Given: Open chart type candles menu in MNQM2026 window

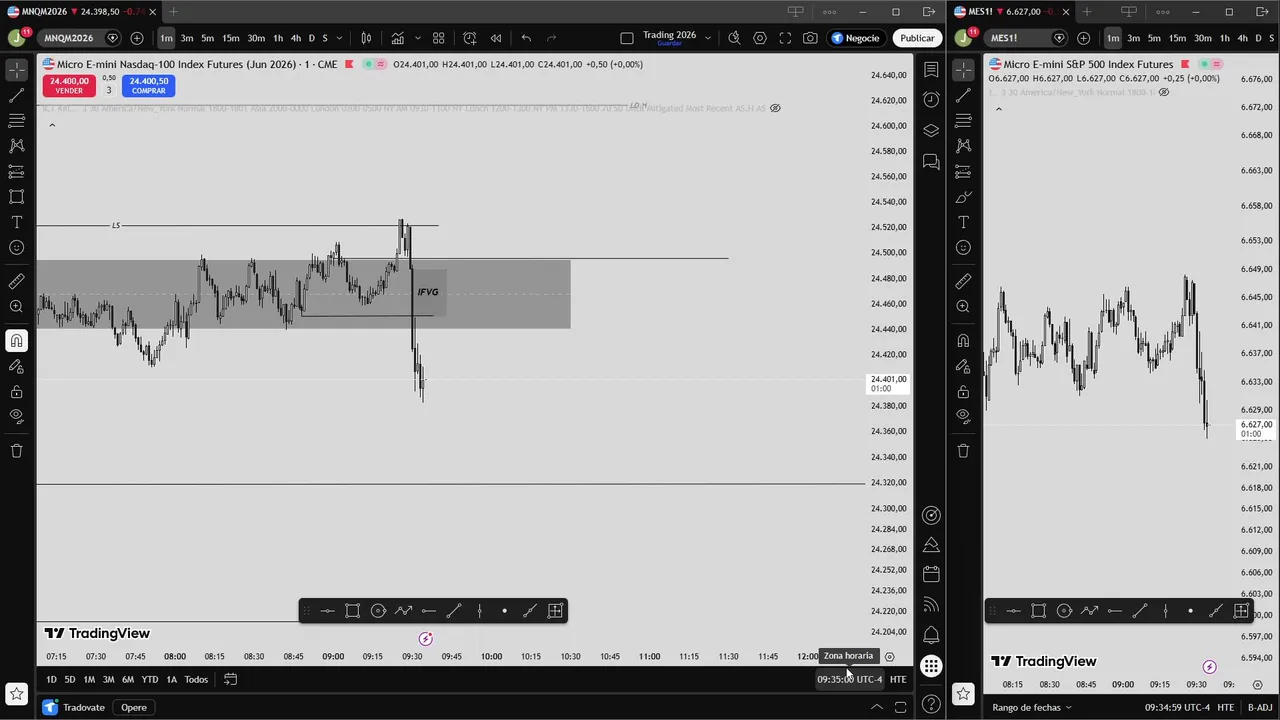Looking at the screenshot, I should pyautogui.click(x=366, y=38).
